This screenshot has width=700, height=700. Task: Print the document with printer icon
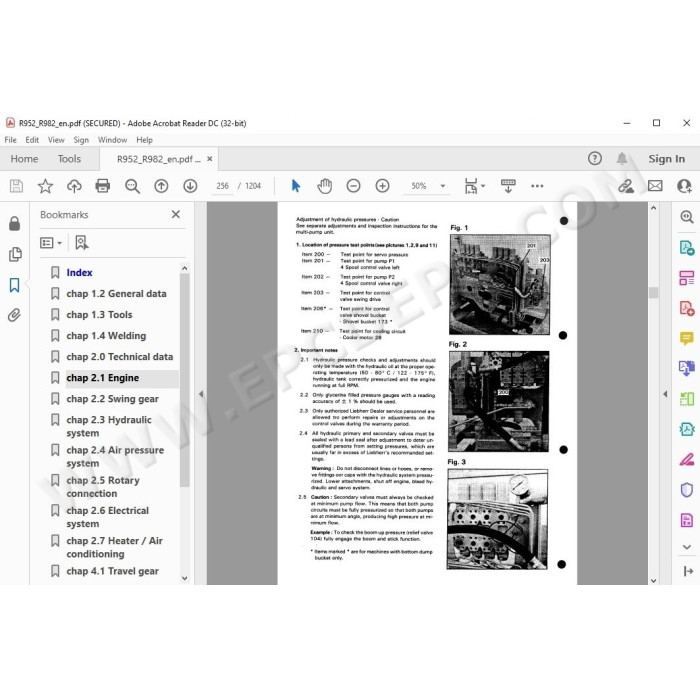tap(103, 186)
